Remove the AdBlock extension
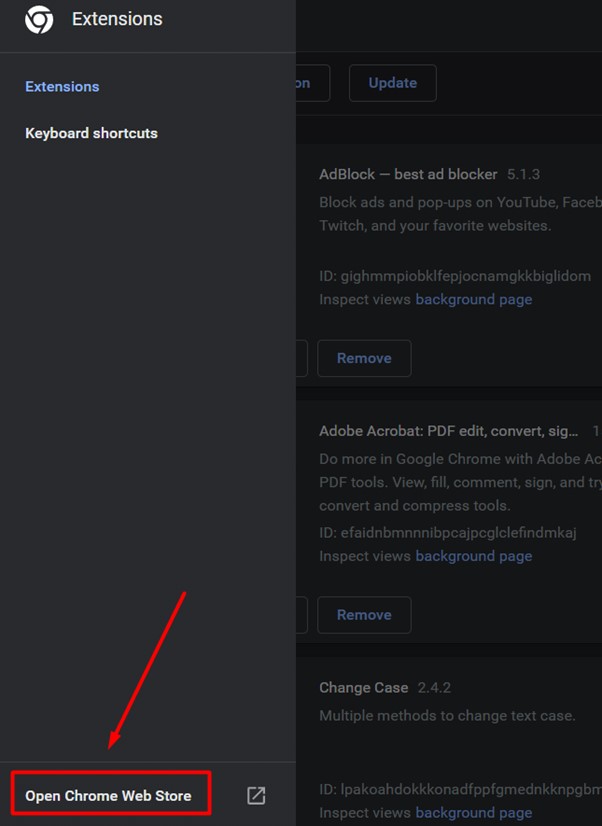 pyautogui.click(x=364, y=358)
